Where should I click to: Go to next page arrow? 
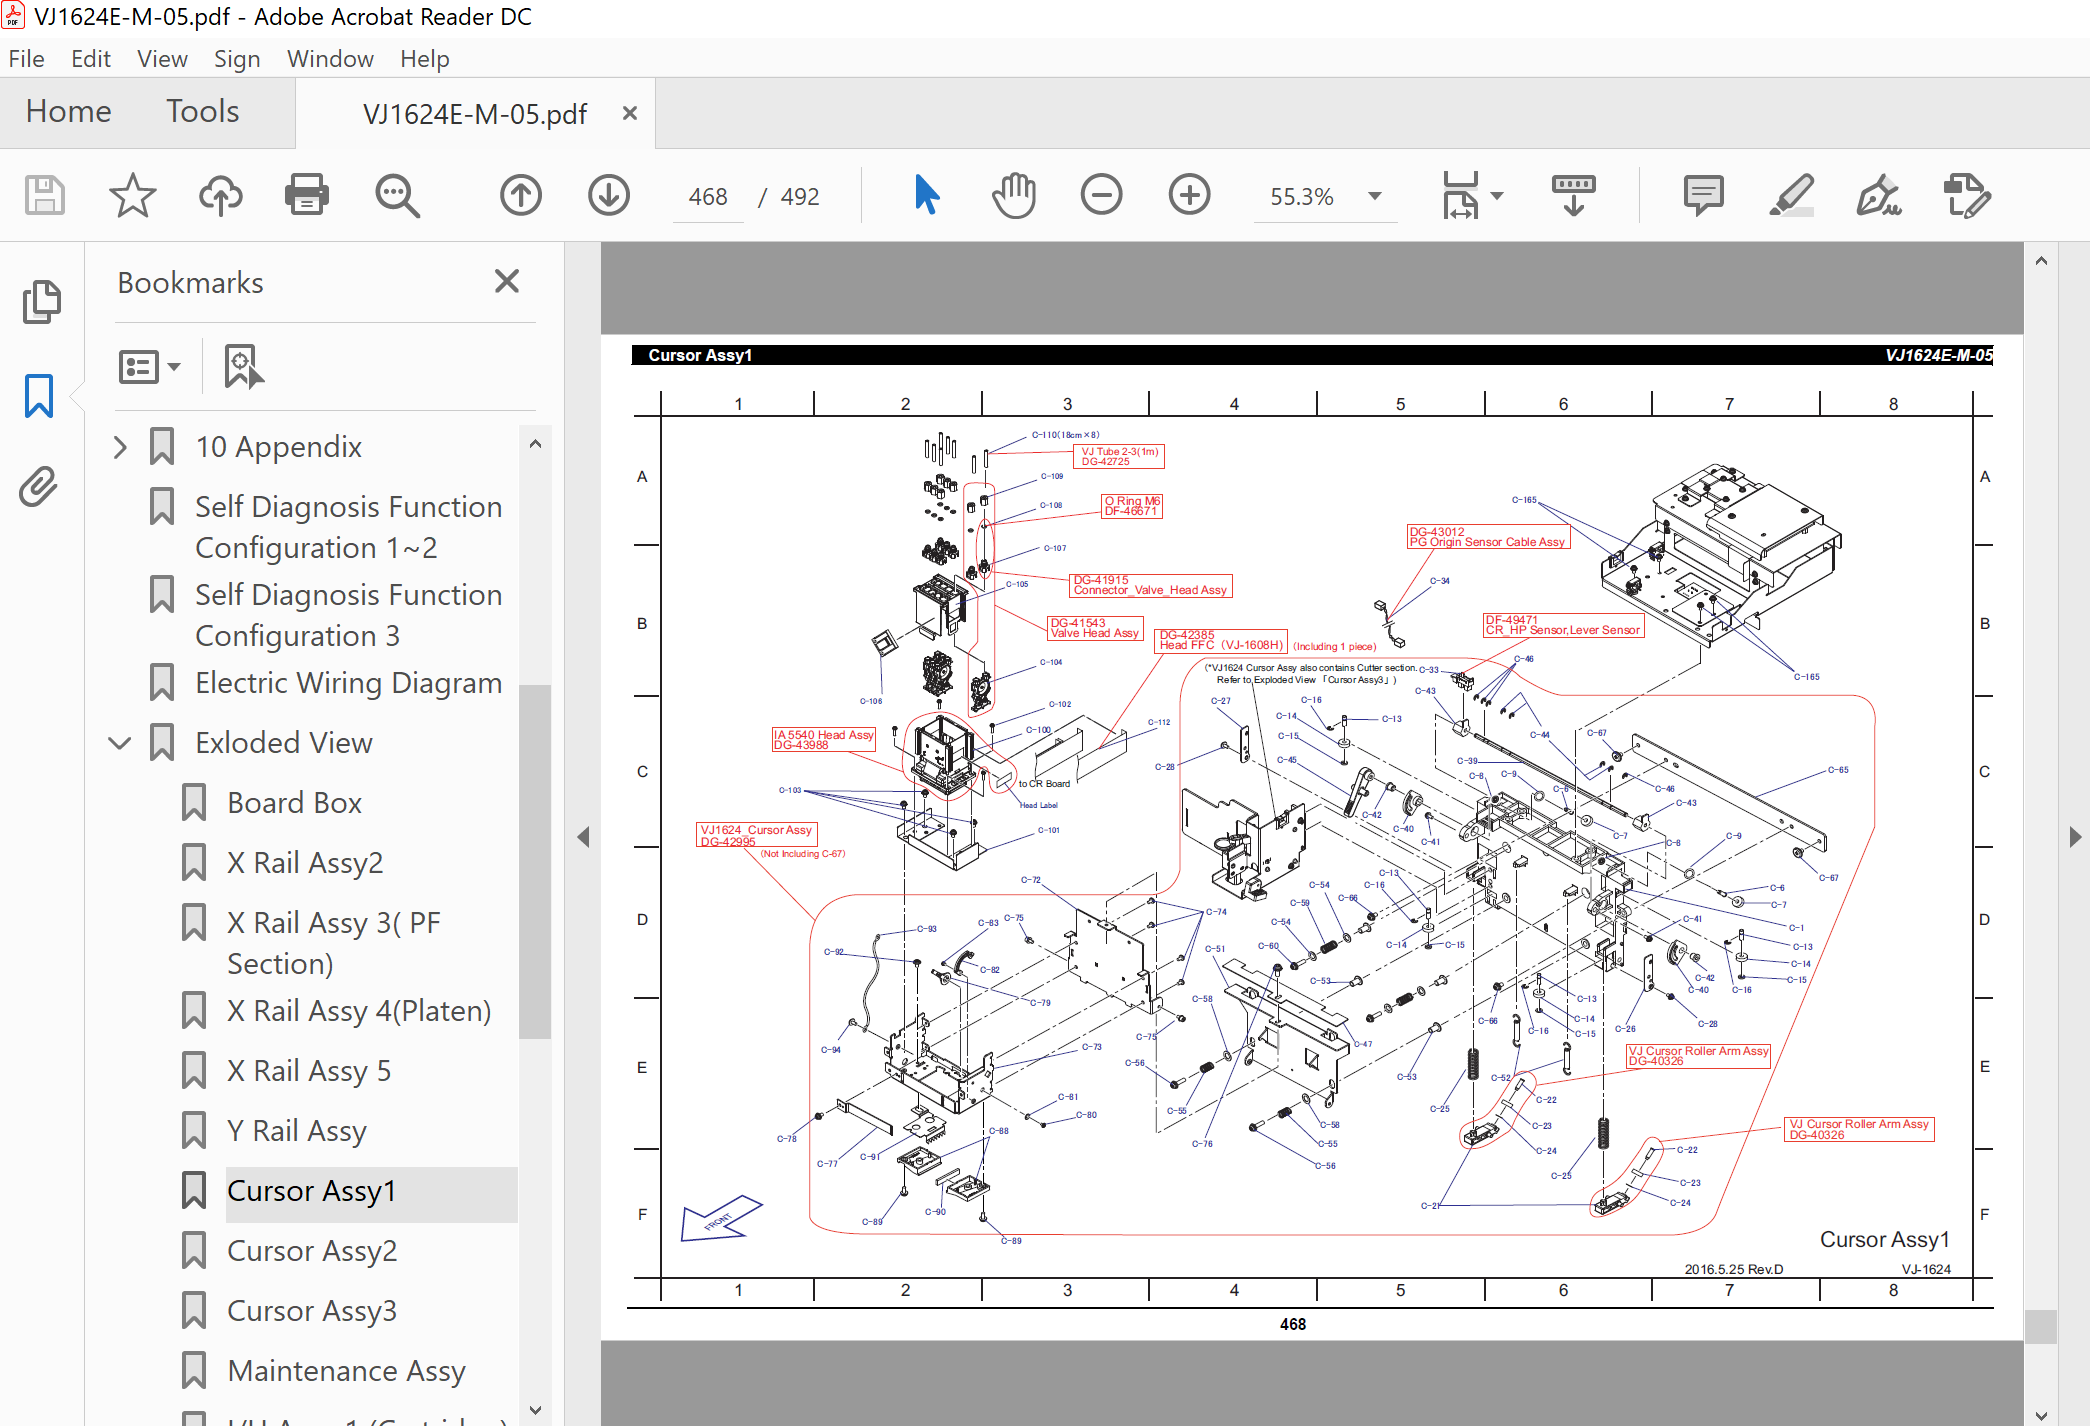608,195
